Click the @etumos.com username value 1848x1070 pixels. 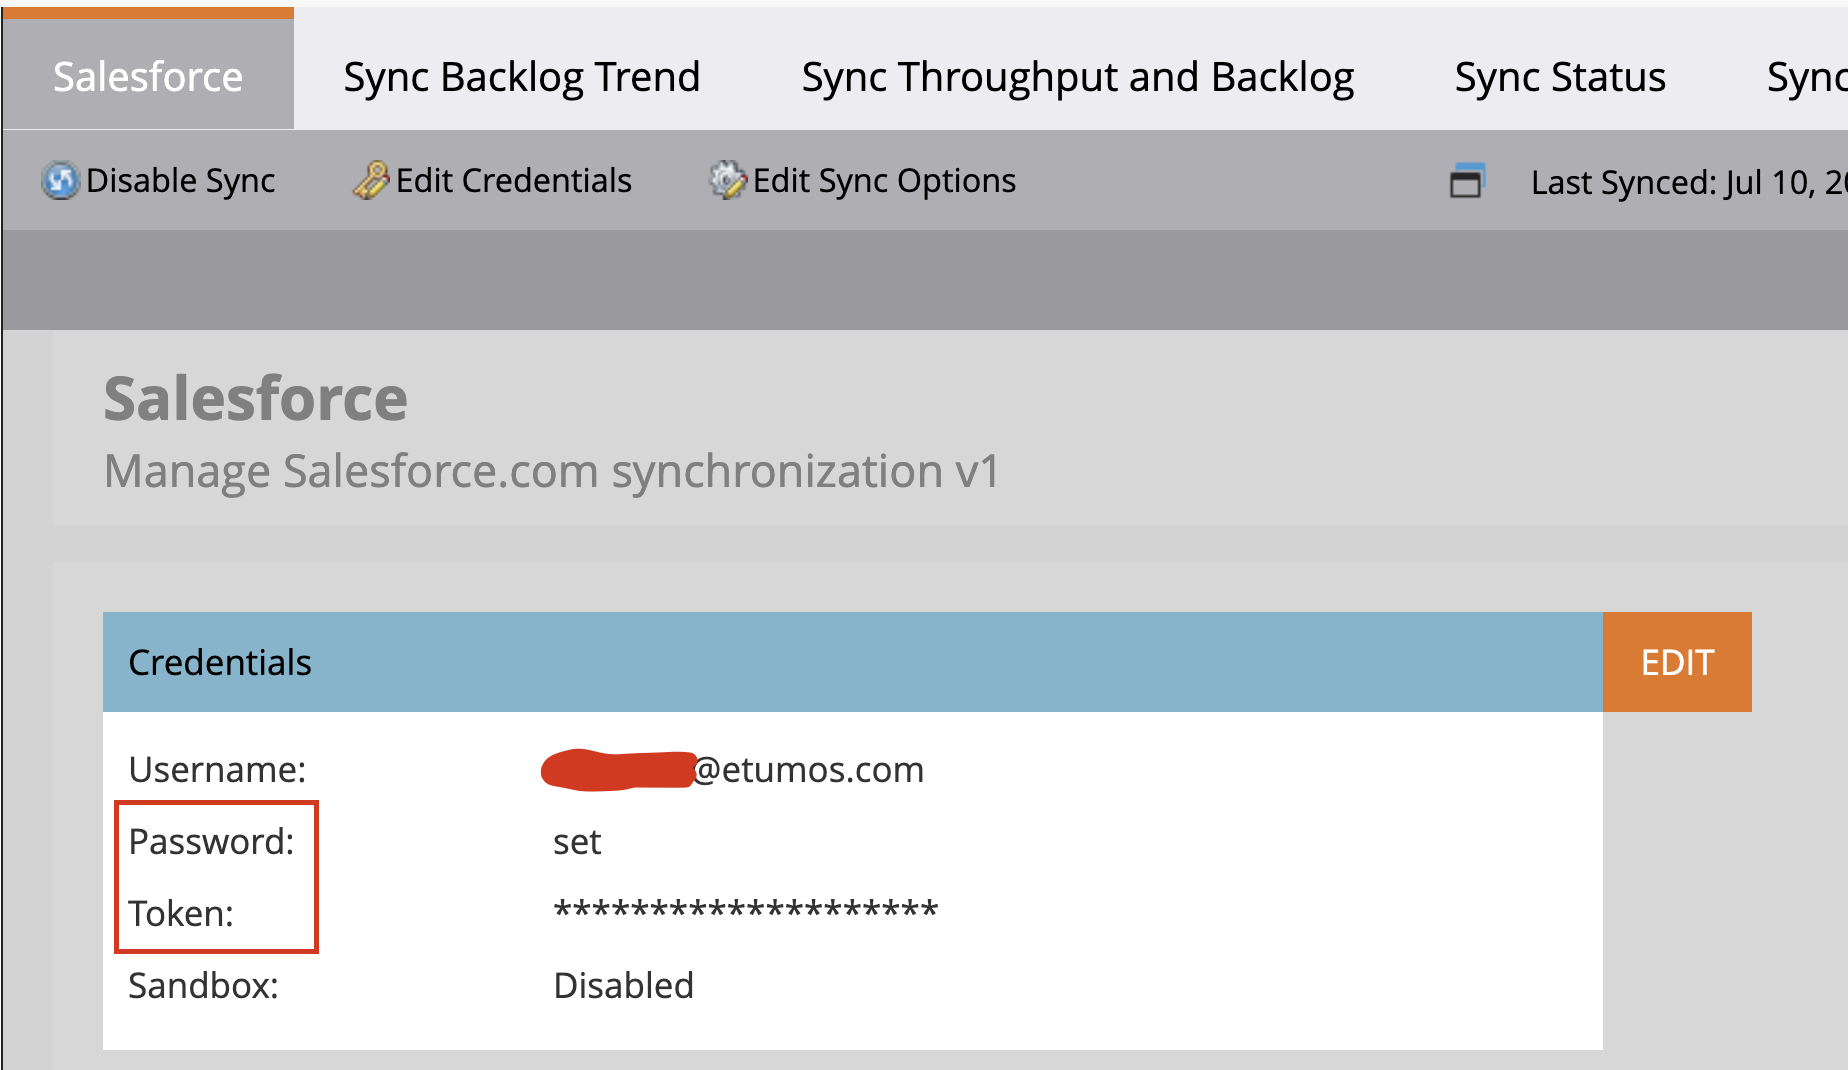click(732, 770)
